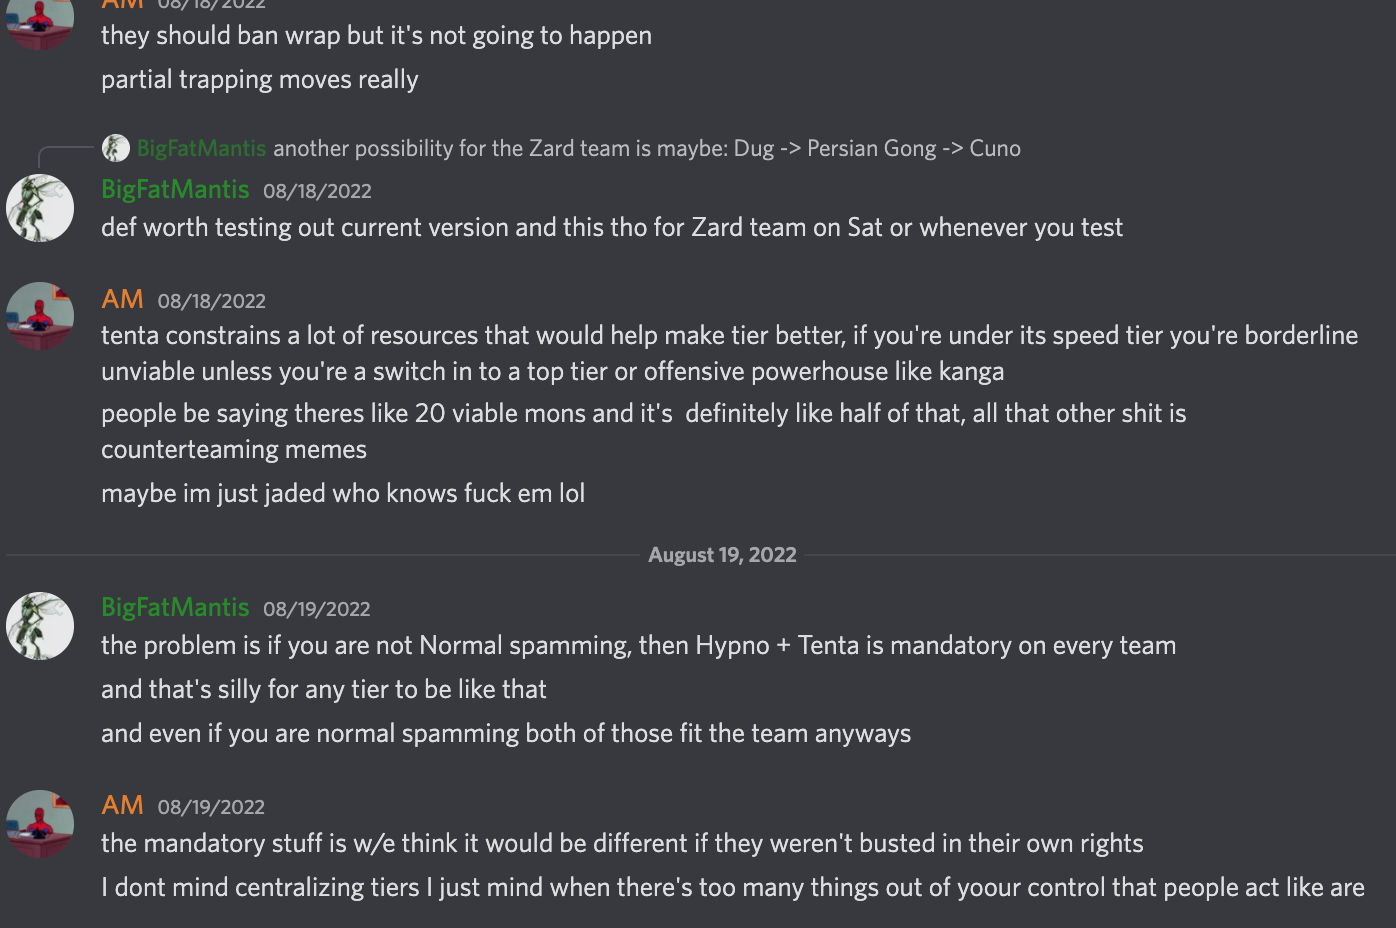Open AM's avatar beside "the mandatory stuff" message
Viewport: 1396px width, 928px height.
pyautogui.click(x=40, y=824)
